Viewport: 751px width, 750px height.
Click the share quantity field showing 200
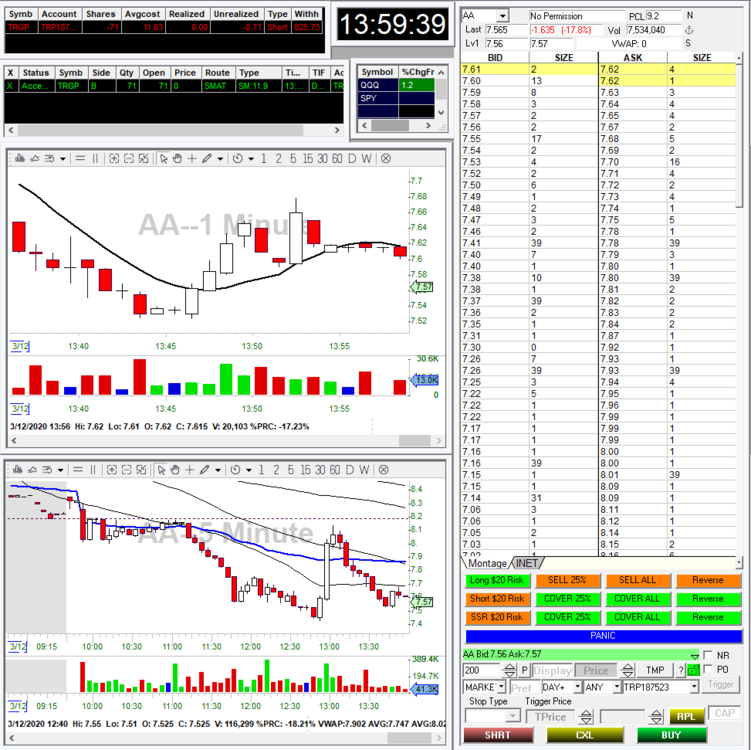(x=480, y=671)
